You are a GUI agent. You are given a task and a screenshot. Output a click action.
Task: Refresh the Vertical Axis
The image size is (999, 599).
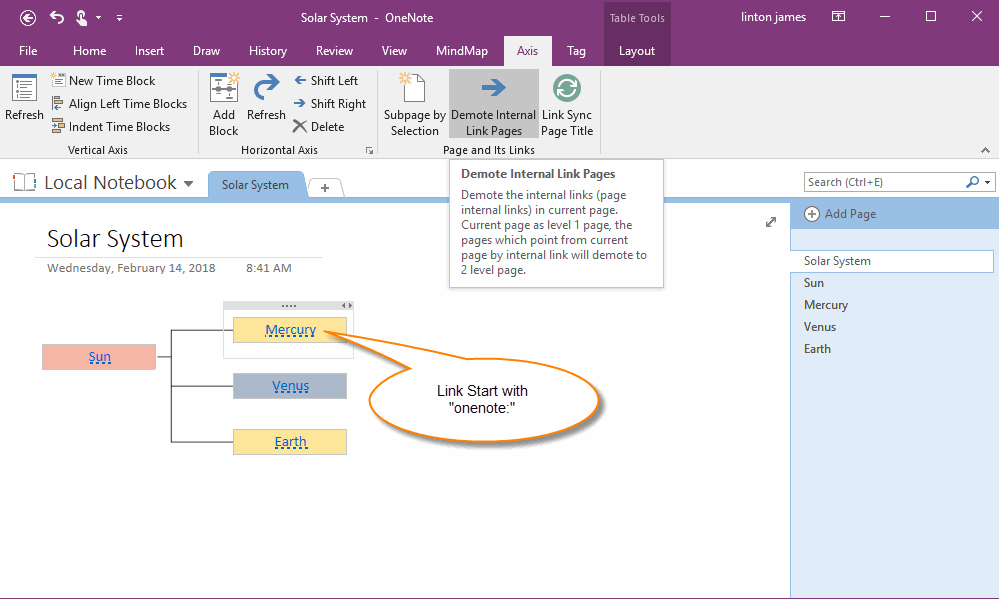24,97
